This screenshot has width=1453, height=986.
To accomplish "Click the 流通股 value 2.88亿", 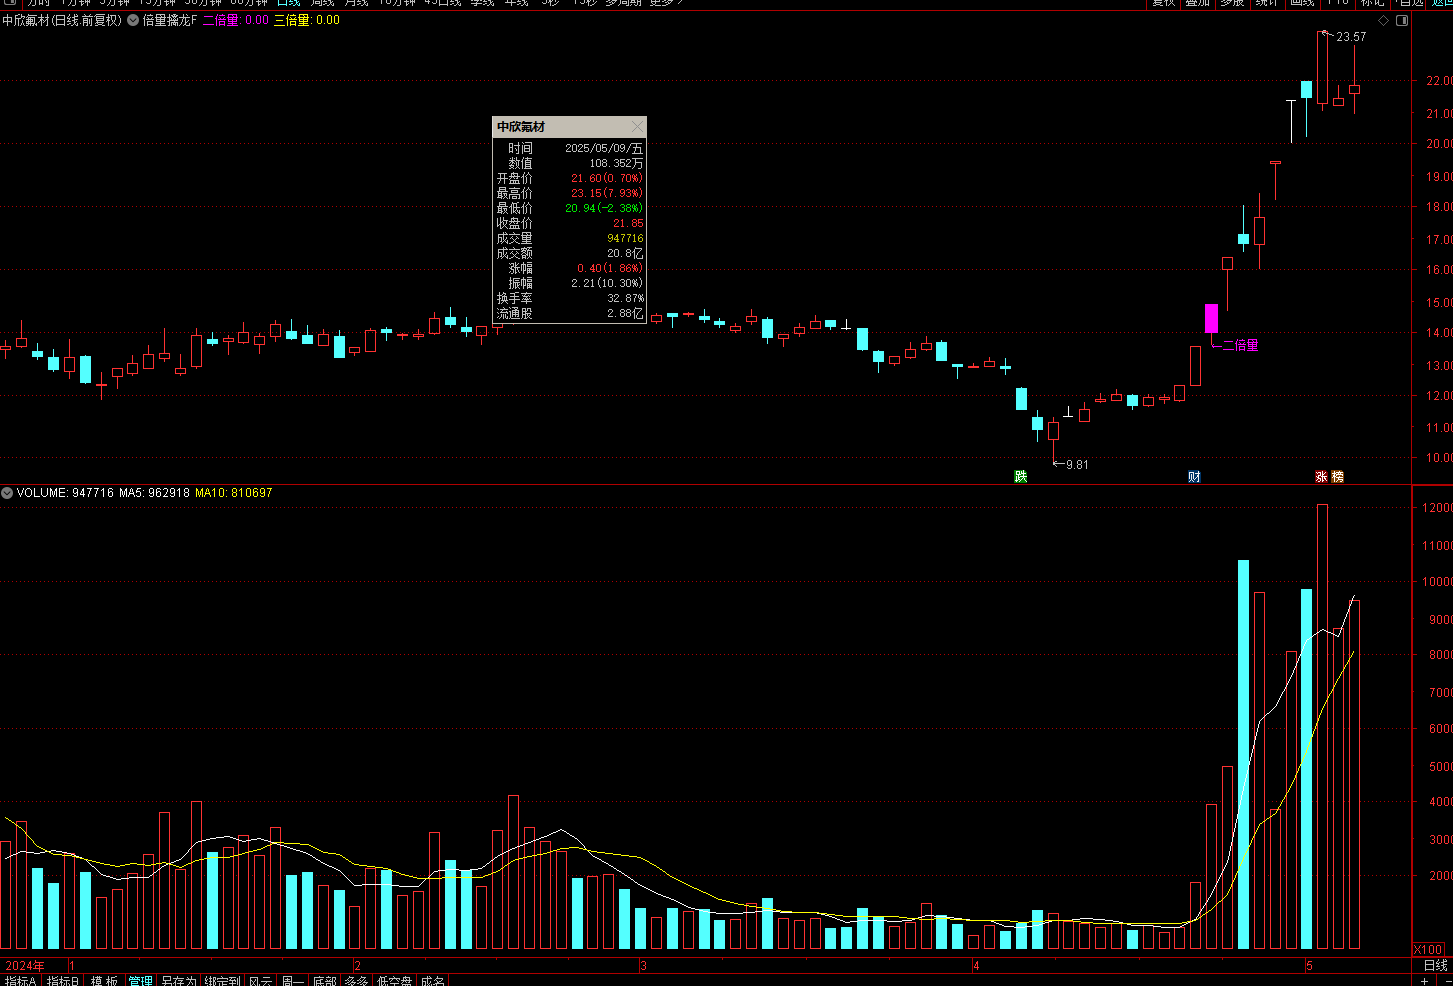I will coord(625,313).
